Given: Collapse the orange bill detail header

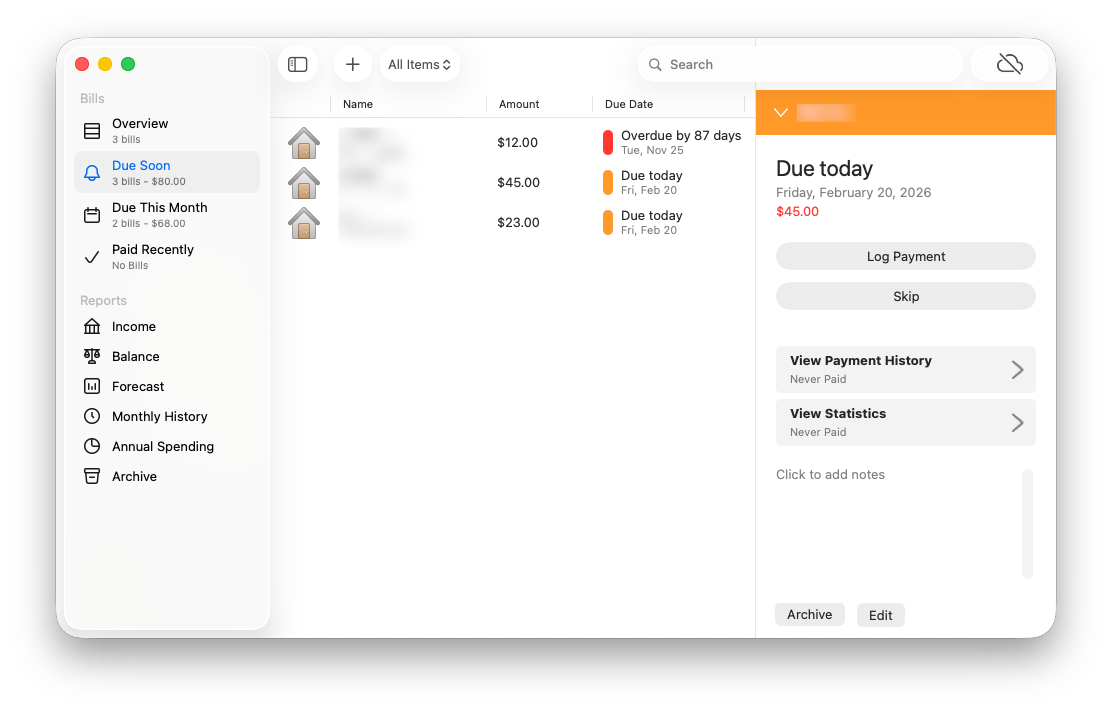Looking at the screenshot, I should [781, 113].
